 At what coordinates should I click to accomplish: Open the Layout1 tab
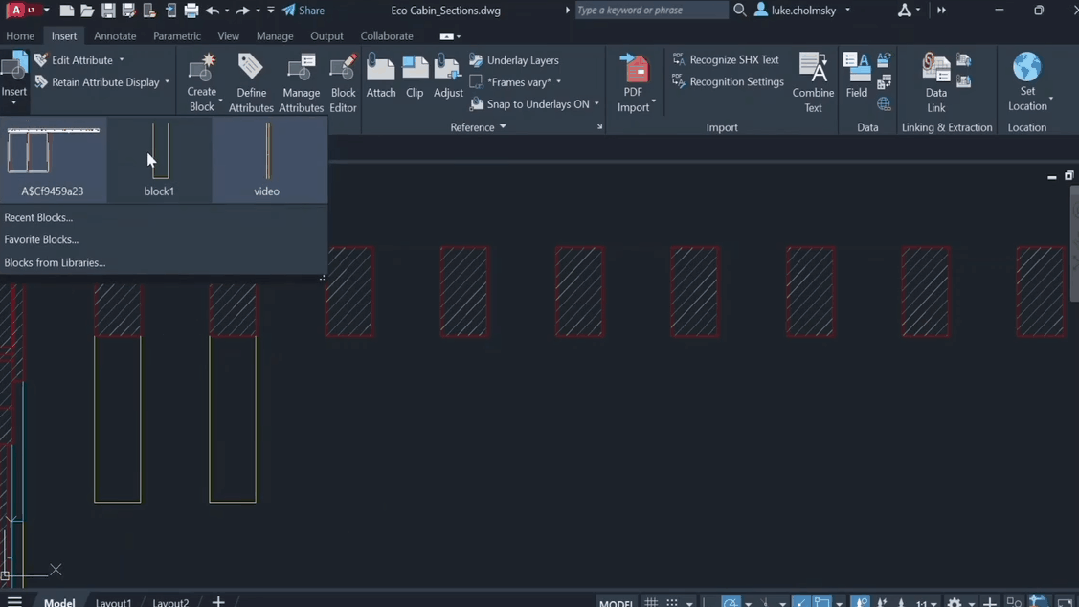[113, 601]
